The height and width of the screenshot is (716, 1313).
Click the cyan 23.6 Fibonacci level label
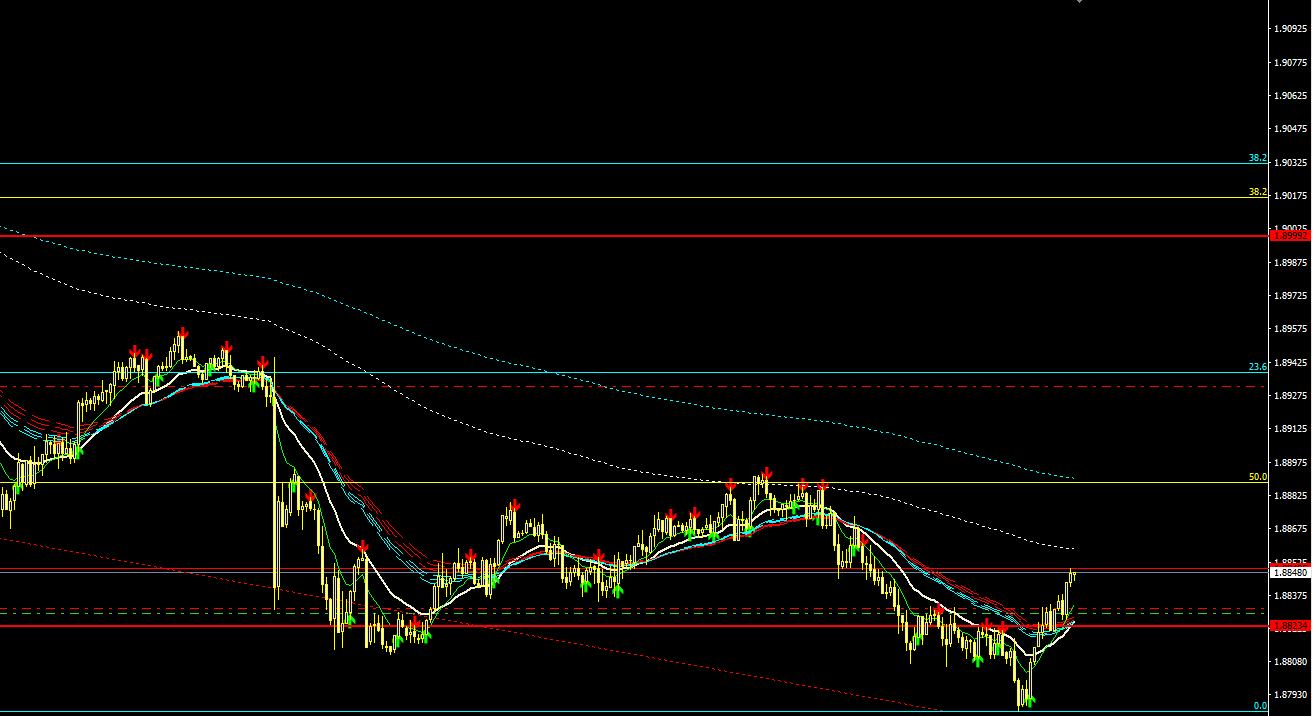click(x=1257, y=367)
